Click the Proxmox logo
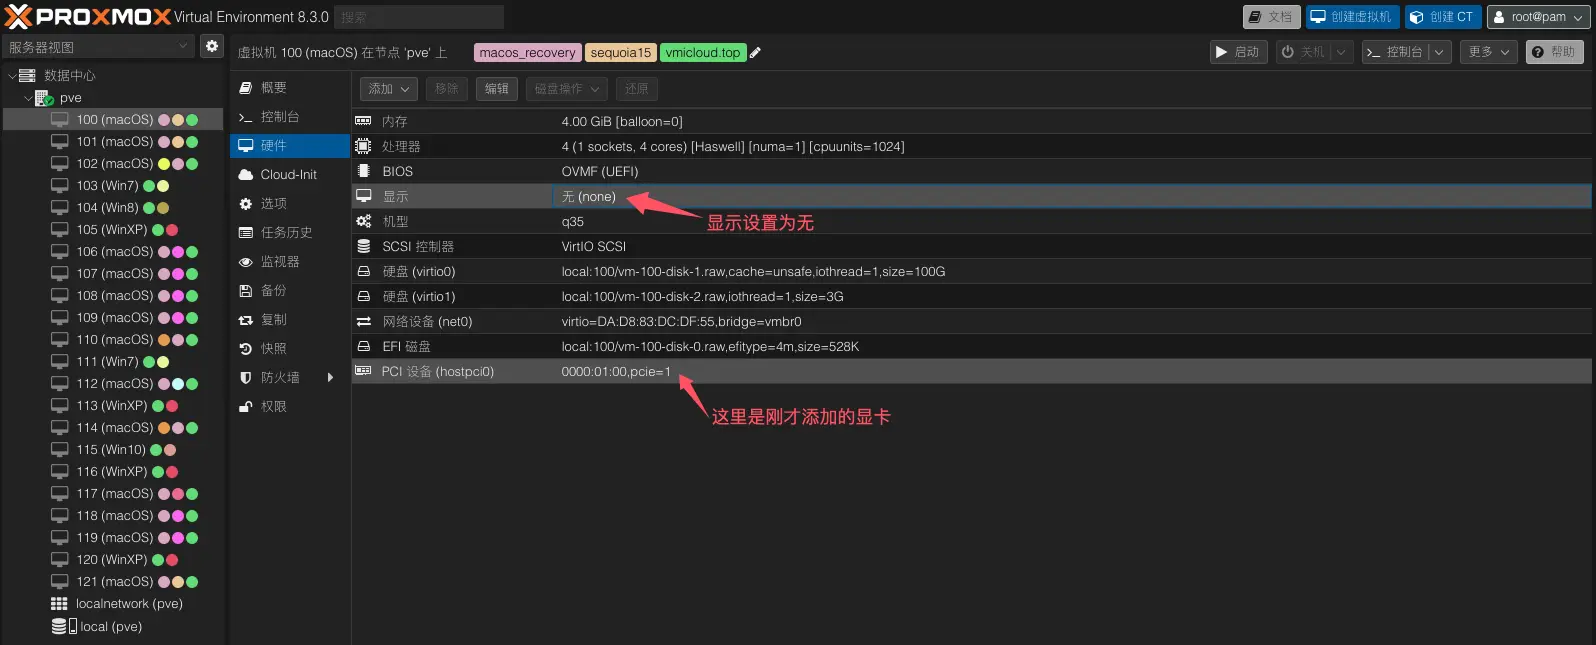This screenshot has height=645, width=1596. point(88,17)
